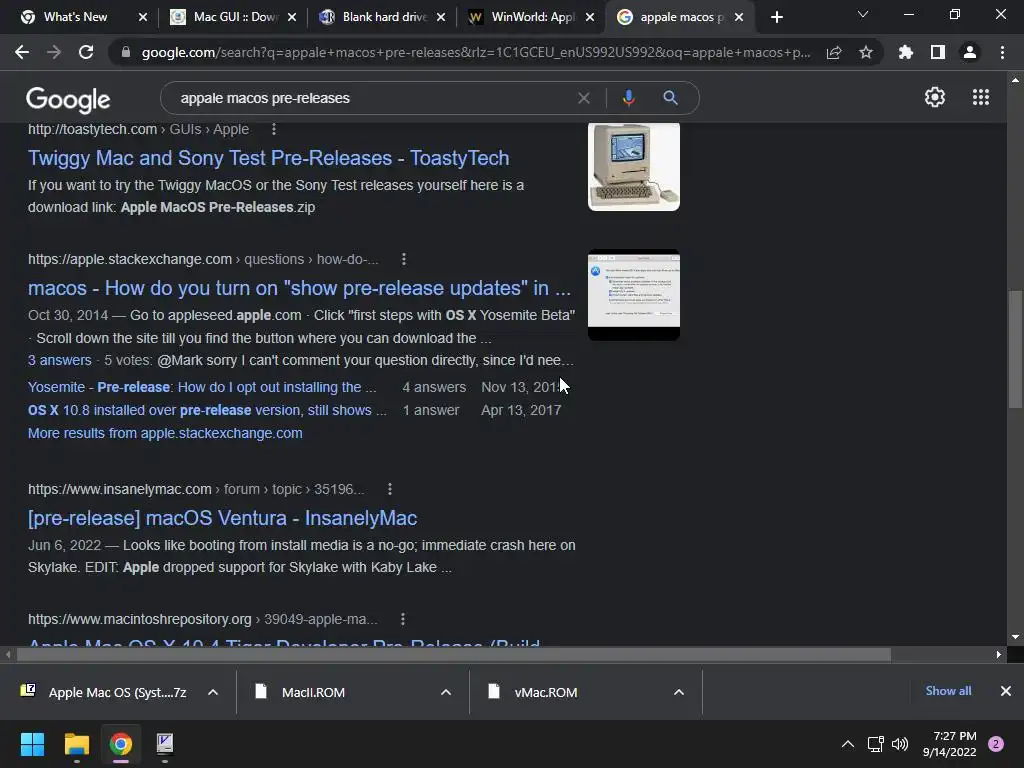Open Windows Start menu
This screenshot has height=768, width=1024.
point(32,744)
